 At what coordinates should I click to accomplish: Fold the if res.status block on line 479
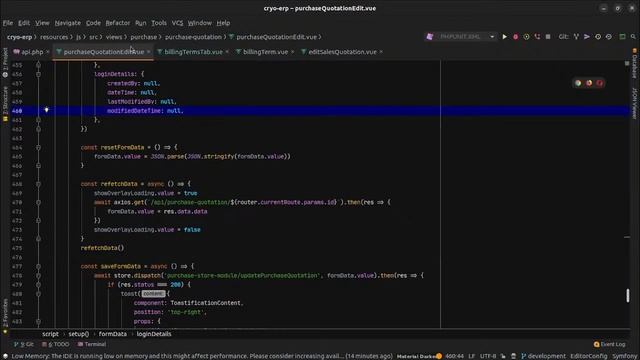tap(38, 284)
